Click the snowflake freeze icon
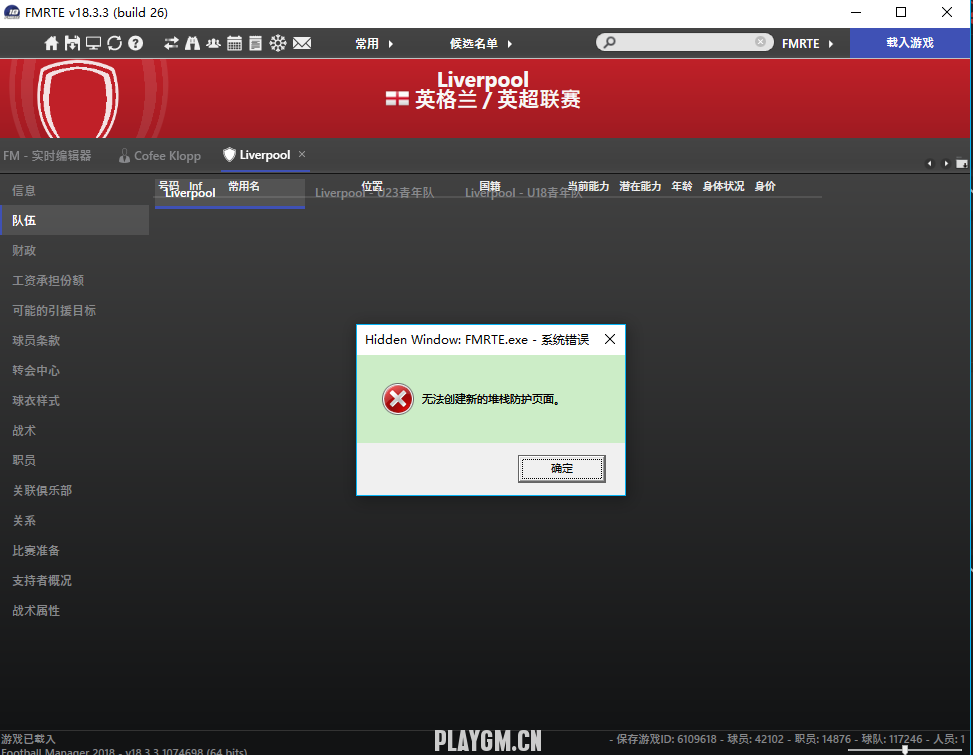The height and width of the screenshot is (755, 973). pyautogui.click(x=278, y=43)
